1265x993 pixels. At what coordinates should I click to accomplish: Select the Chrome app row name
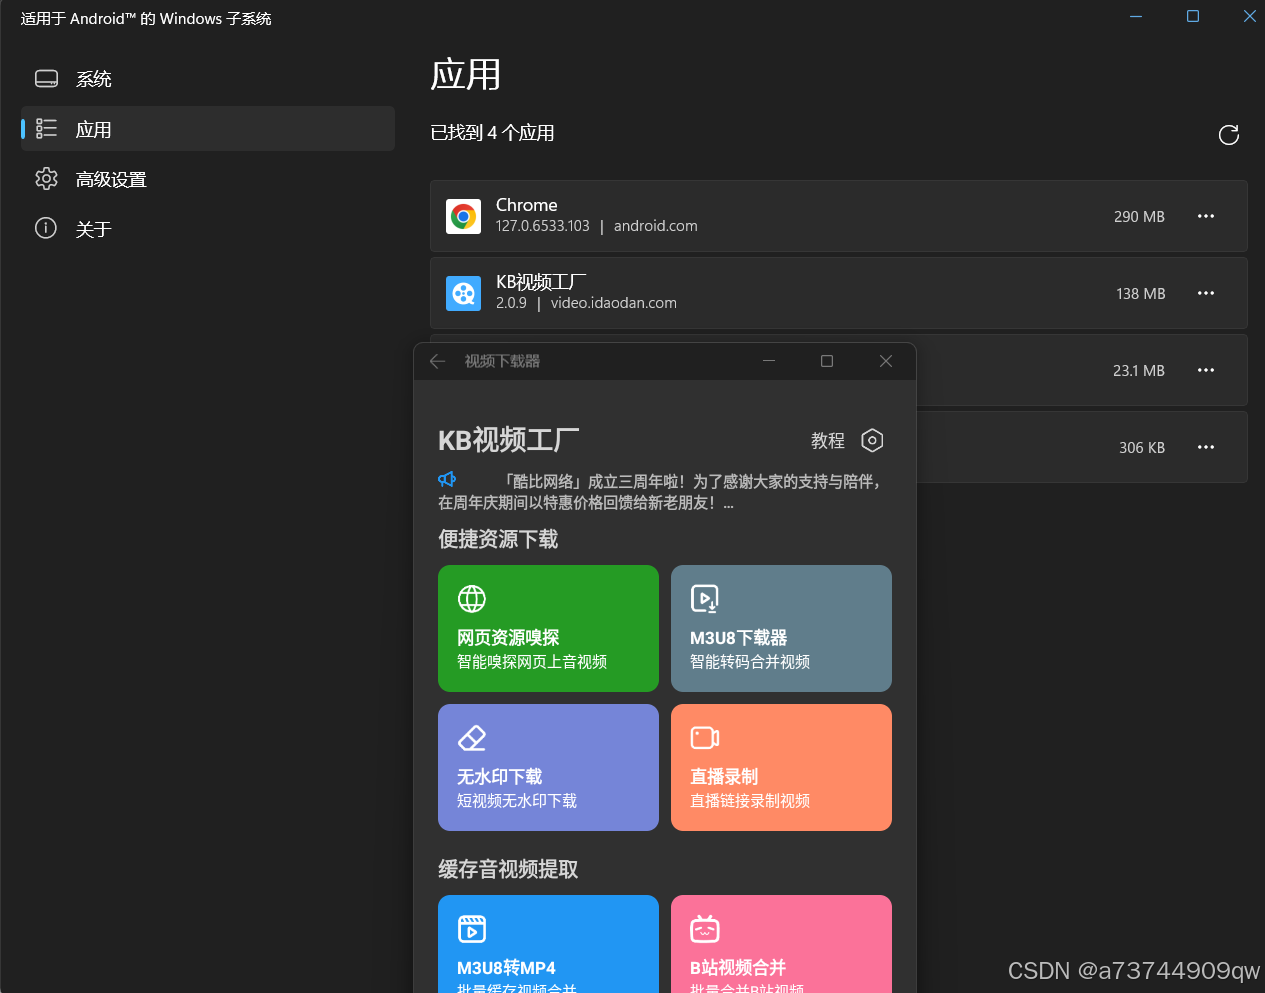click(527, 205)
